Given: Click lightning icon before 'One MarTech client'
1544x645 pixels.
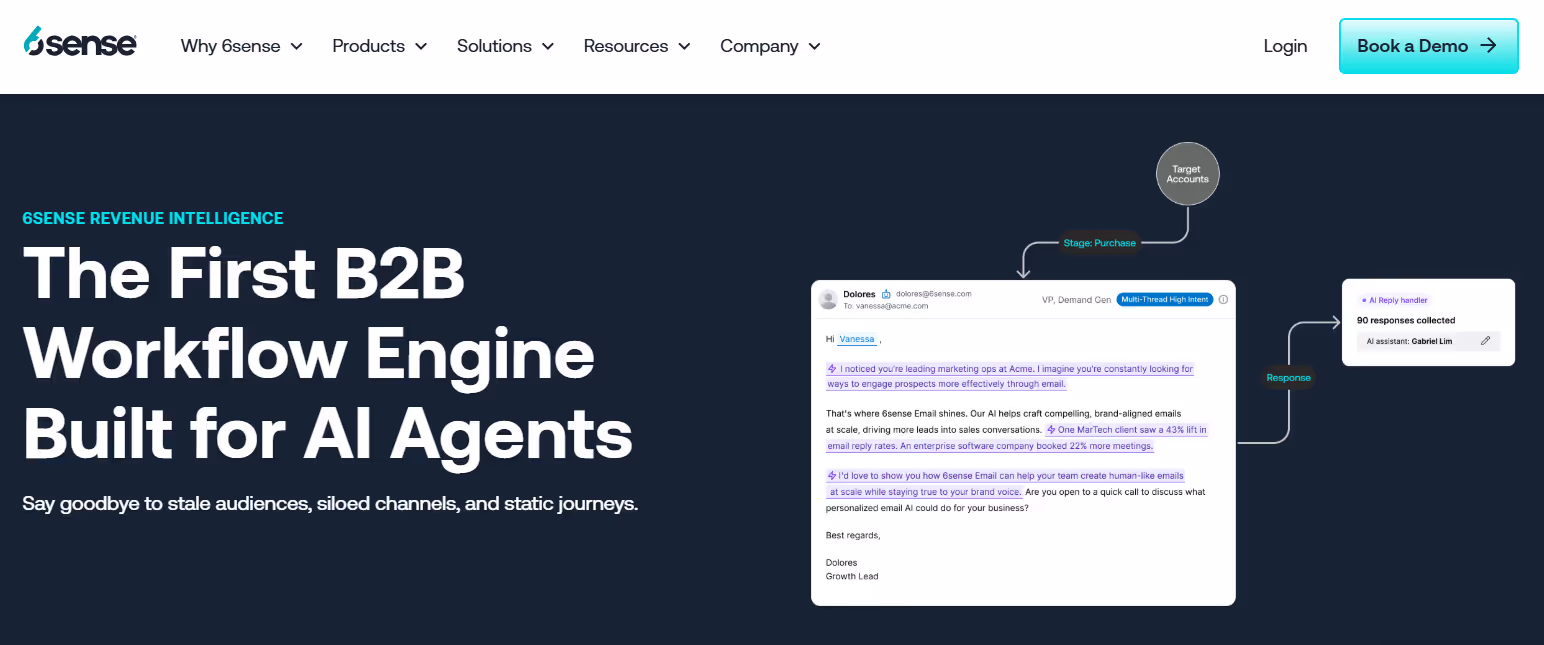Looking at the screenshot, I should pos(1051,430).
